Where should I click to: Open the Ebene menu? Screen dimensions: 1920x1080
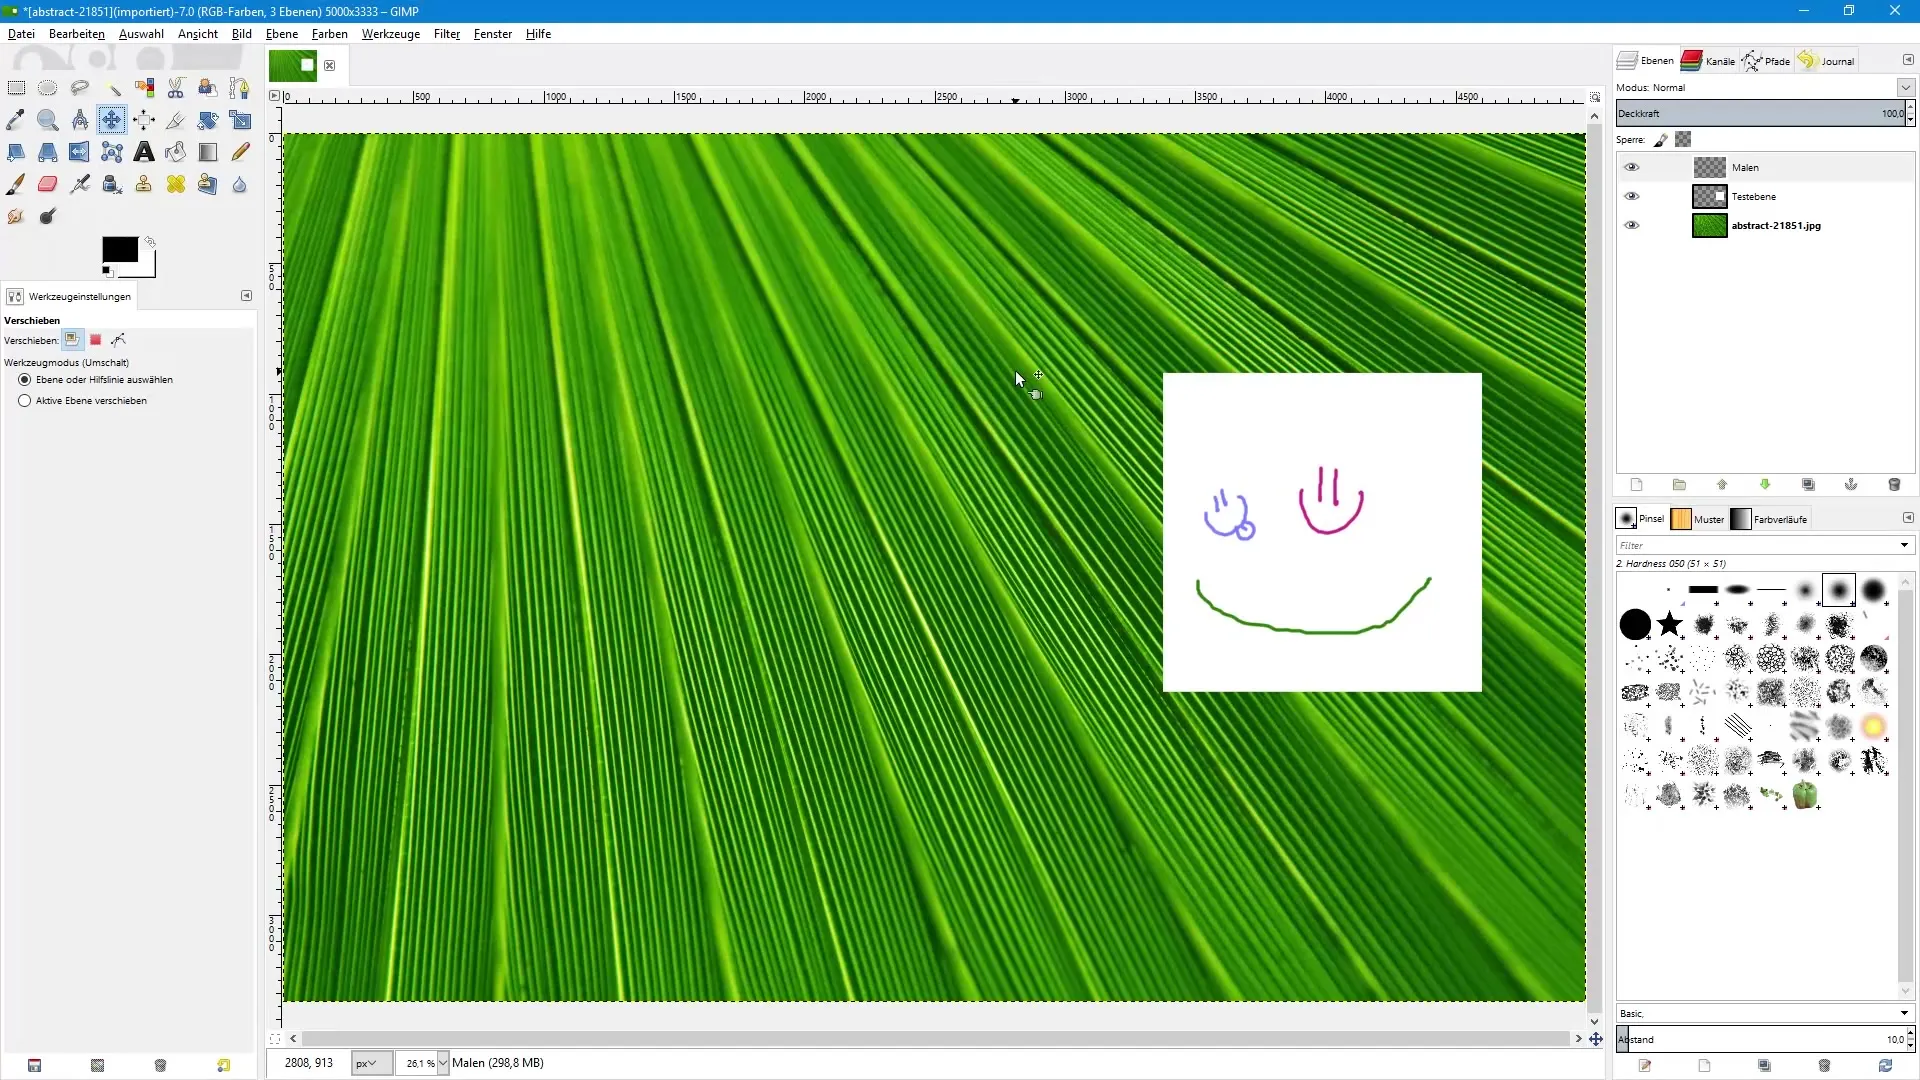pos(282,34)
